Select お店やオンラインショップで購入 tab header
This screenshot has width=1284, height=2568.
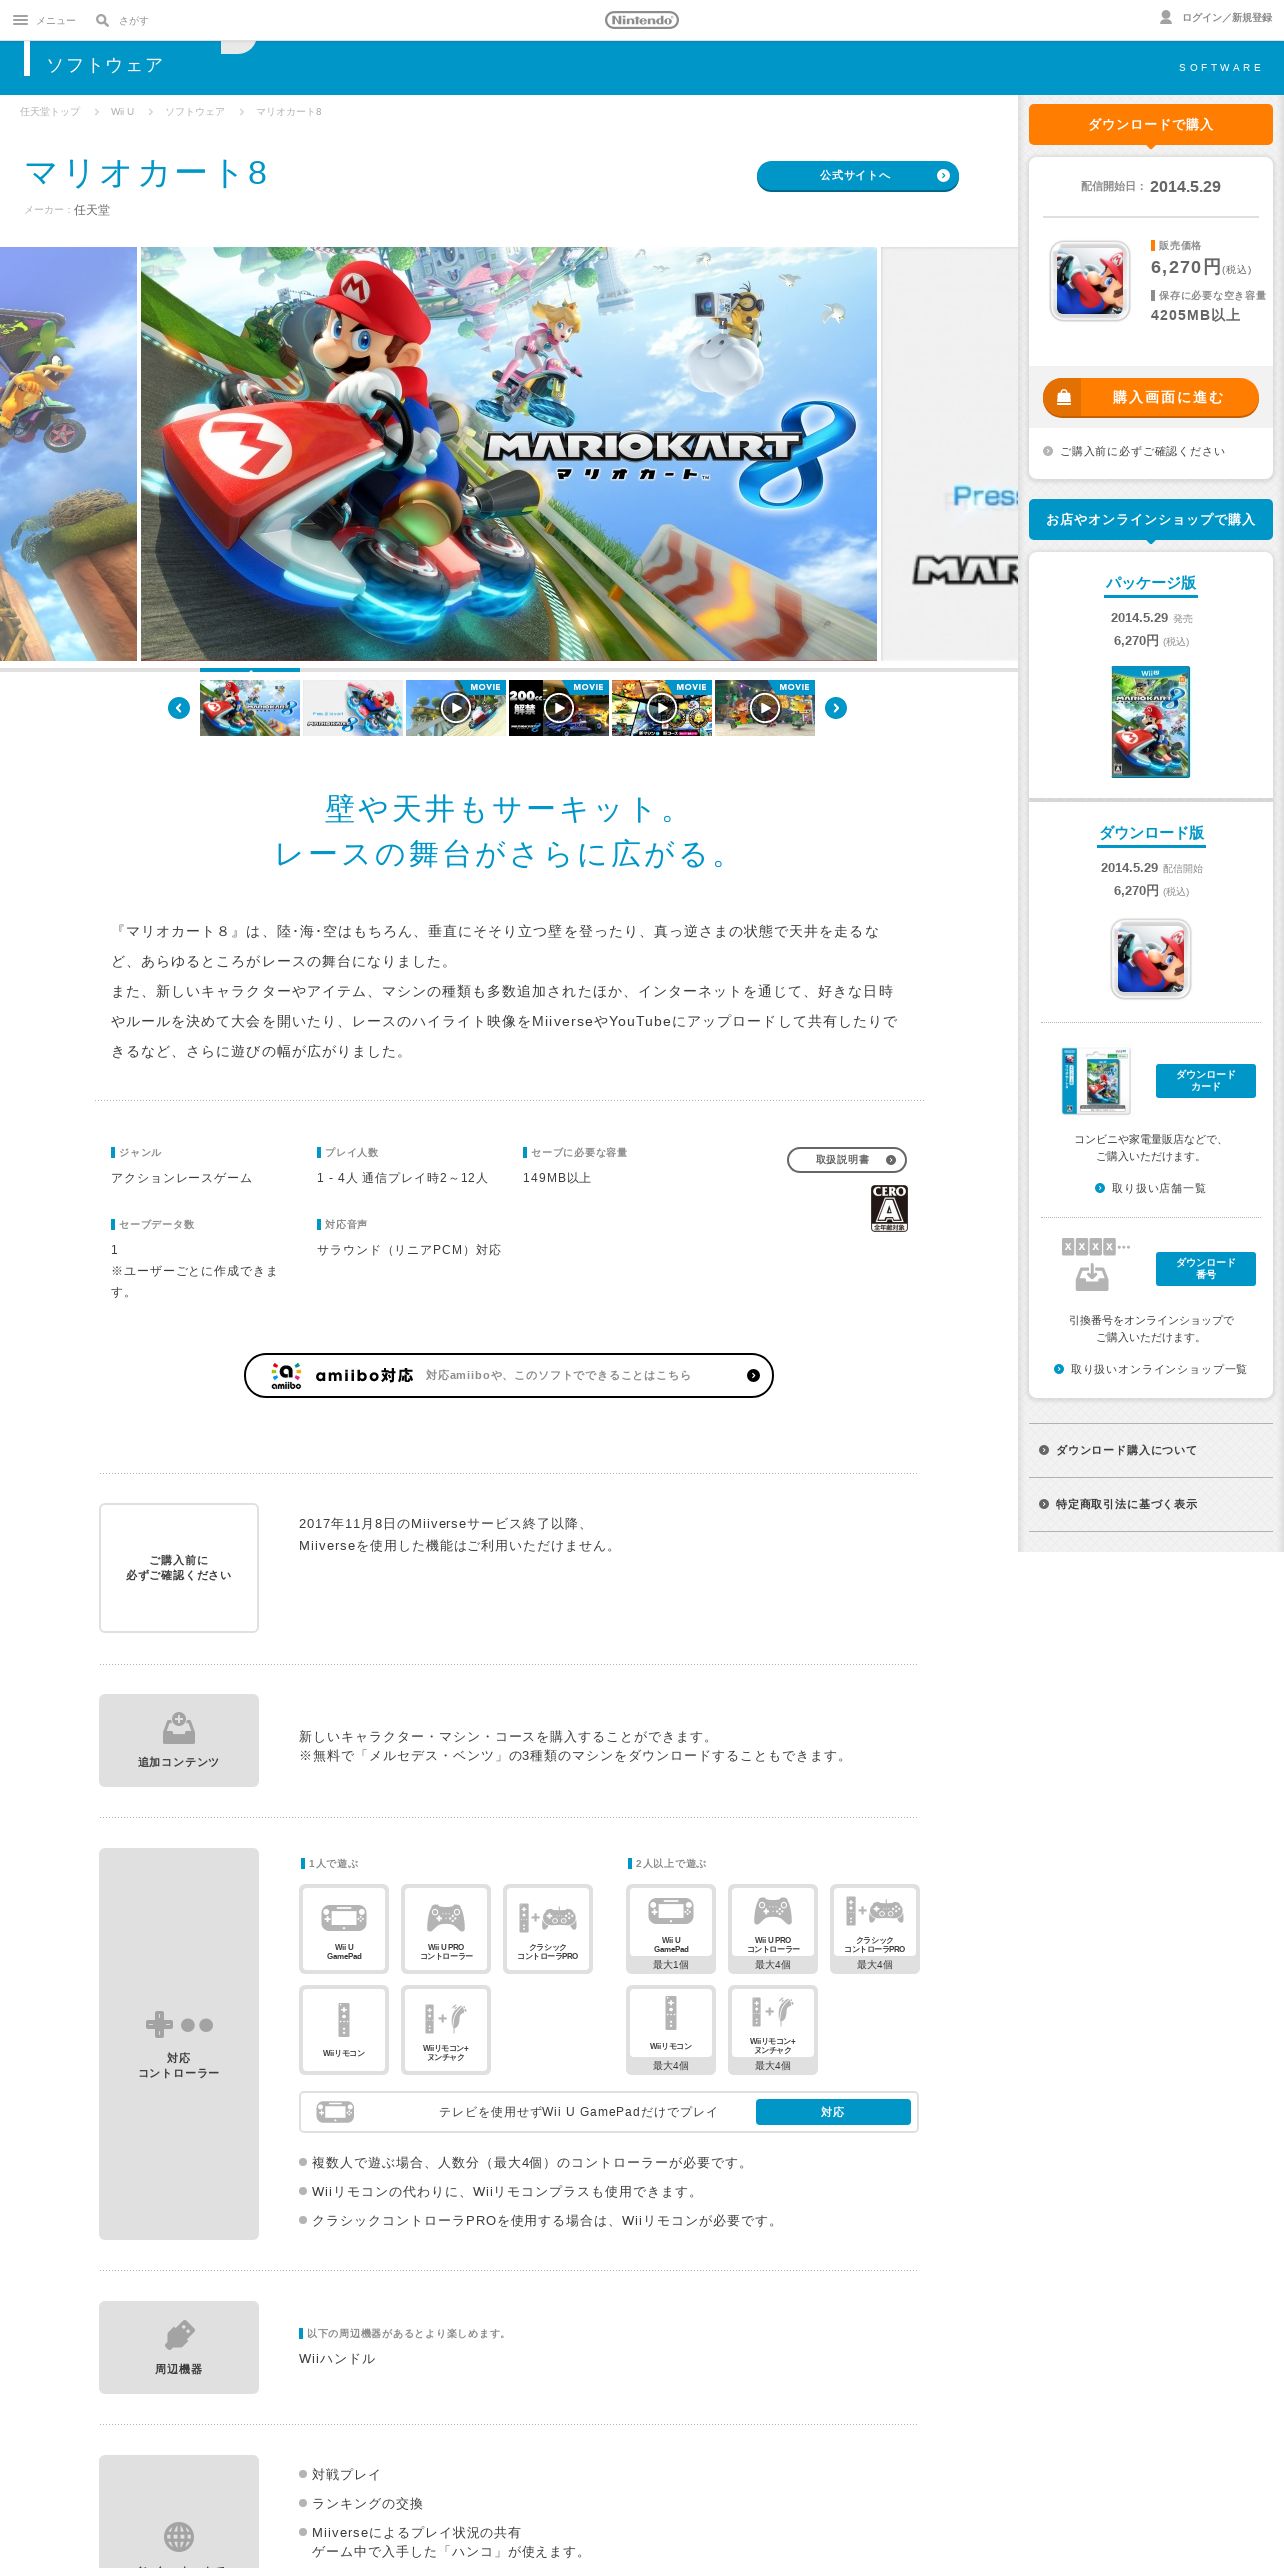pos(1151,519)
